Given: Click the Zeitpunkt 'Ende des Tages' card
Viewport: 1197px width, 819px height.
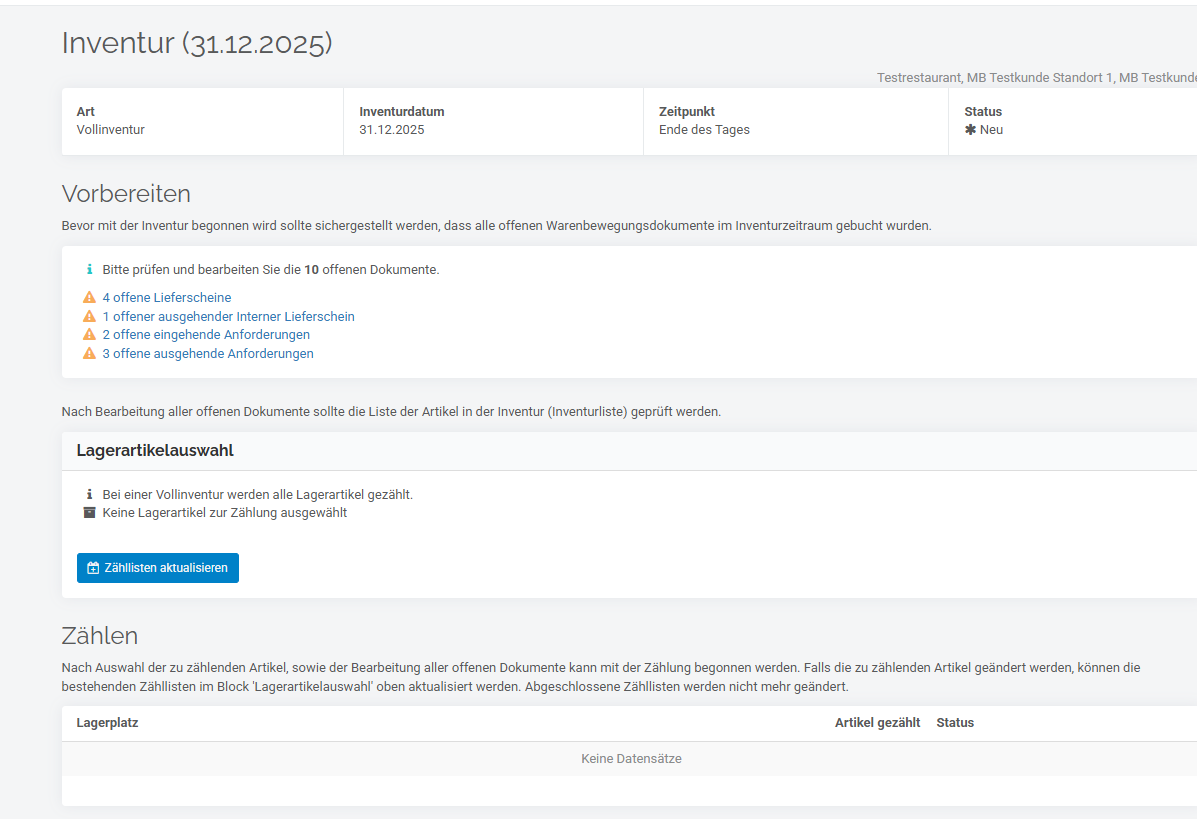Looking at the screenshot, I should click(795, 121).
